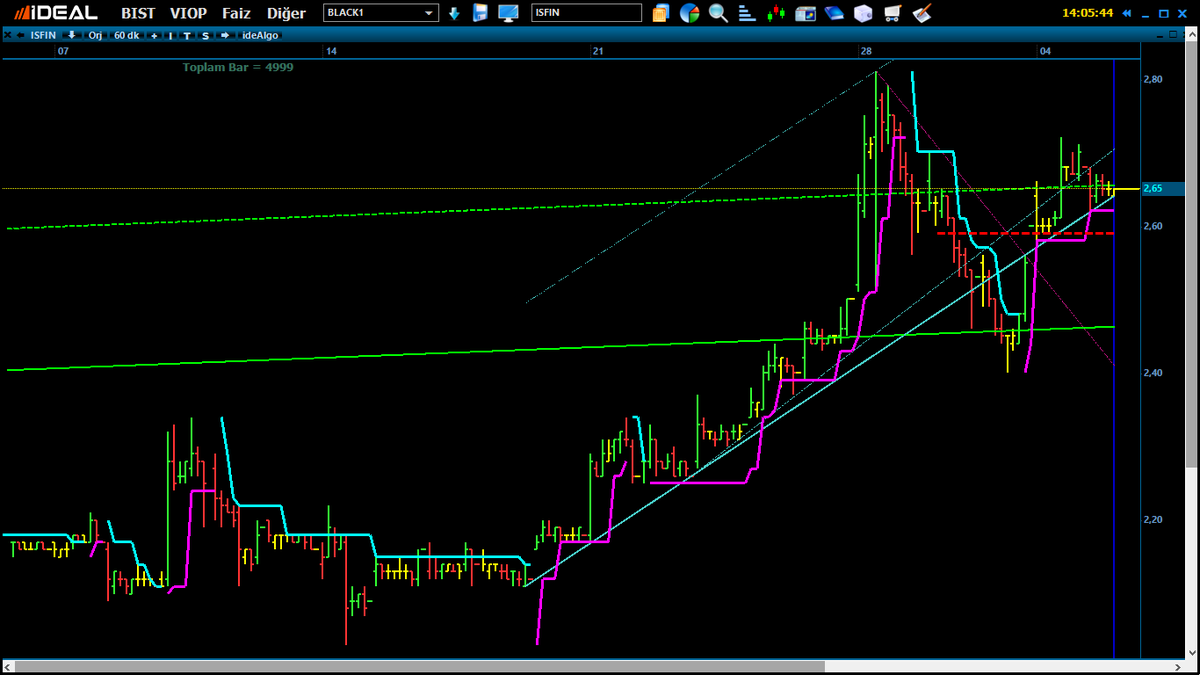Open the VIOP menu

point(188,13)
